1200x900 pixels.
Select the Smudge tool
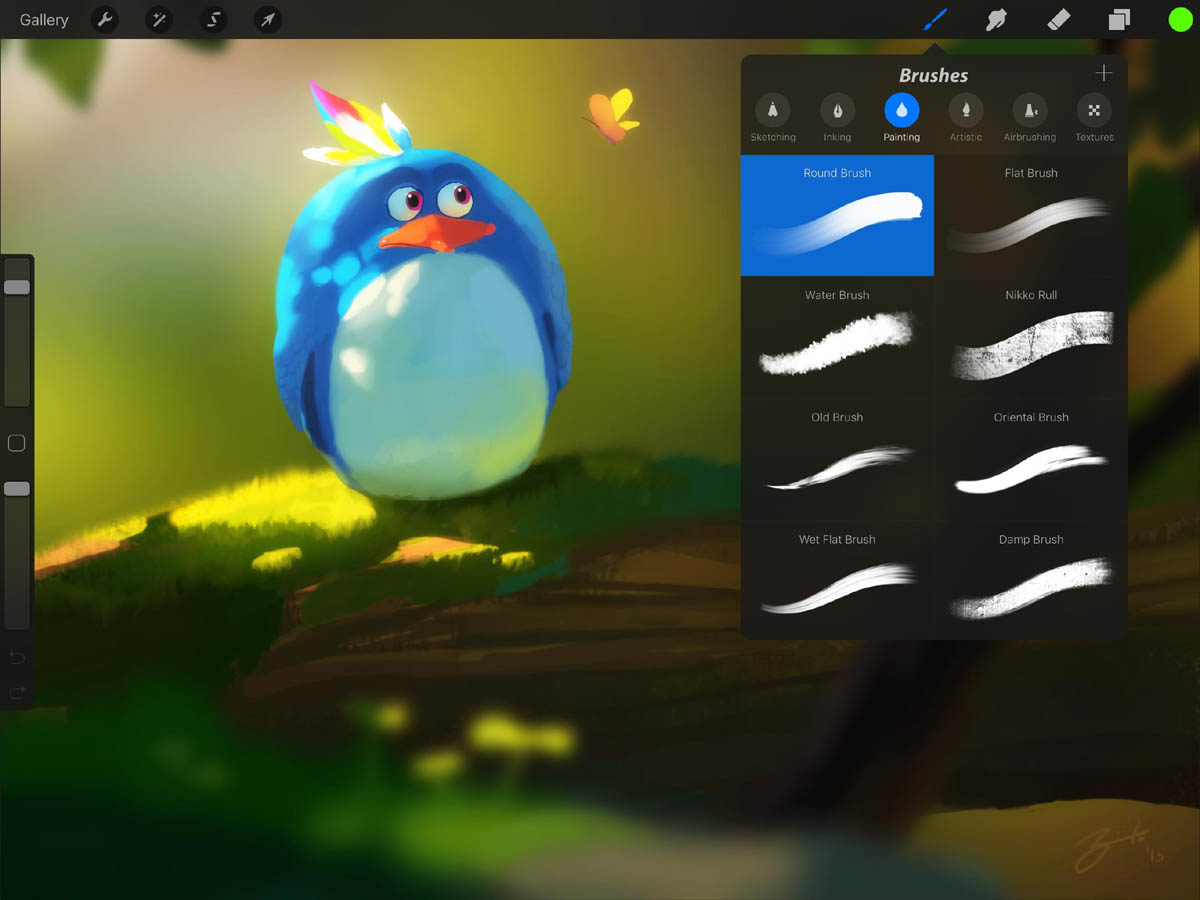pos(996,19)
